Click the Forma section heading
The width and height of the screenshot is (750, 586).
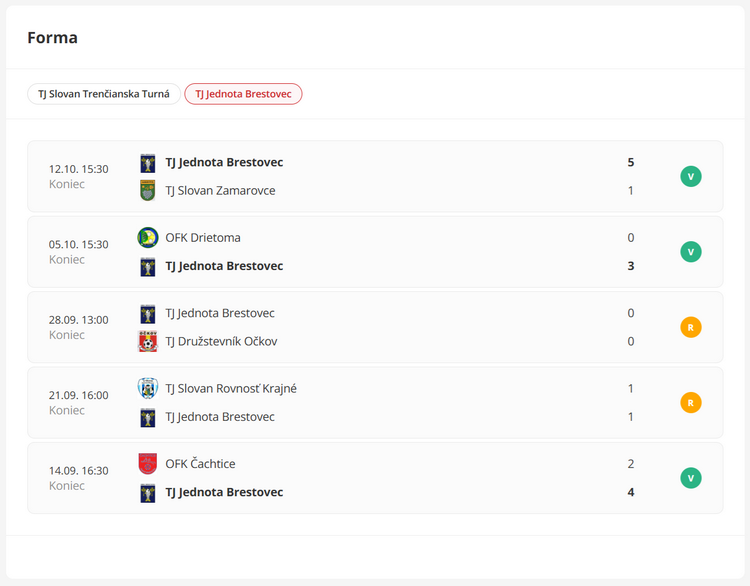pos(53,38)
